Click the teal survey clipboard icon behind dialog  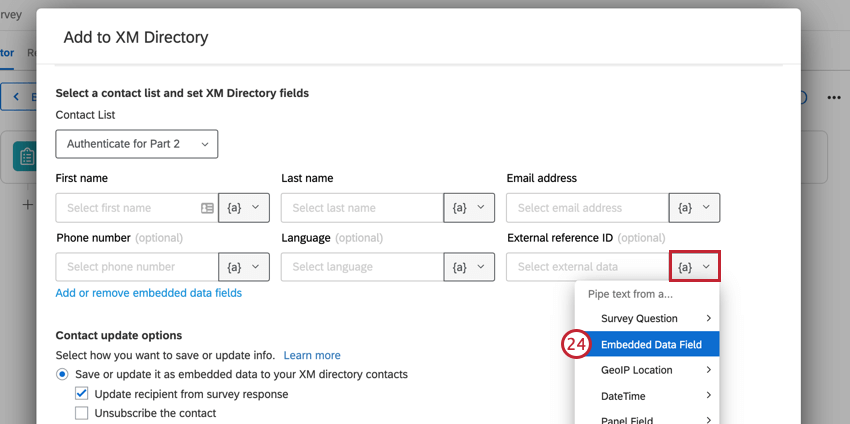(x=25, y=157)
